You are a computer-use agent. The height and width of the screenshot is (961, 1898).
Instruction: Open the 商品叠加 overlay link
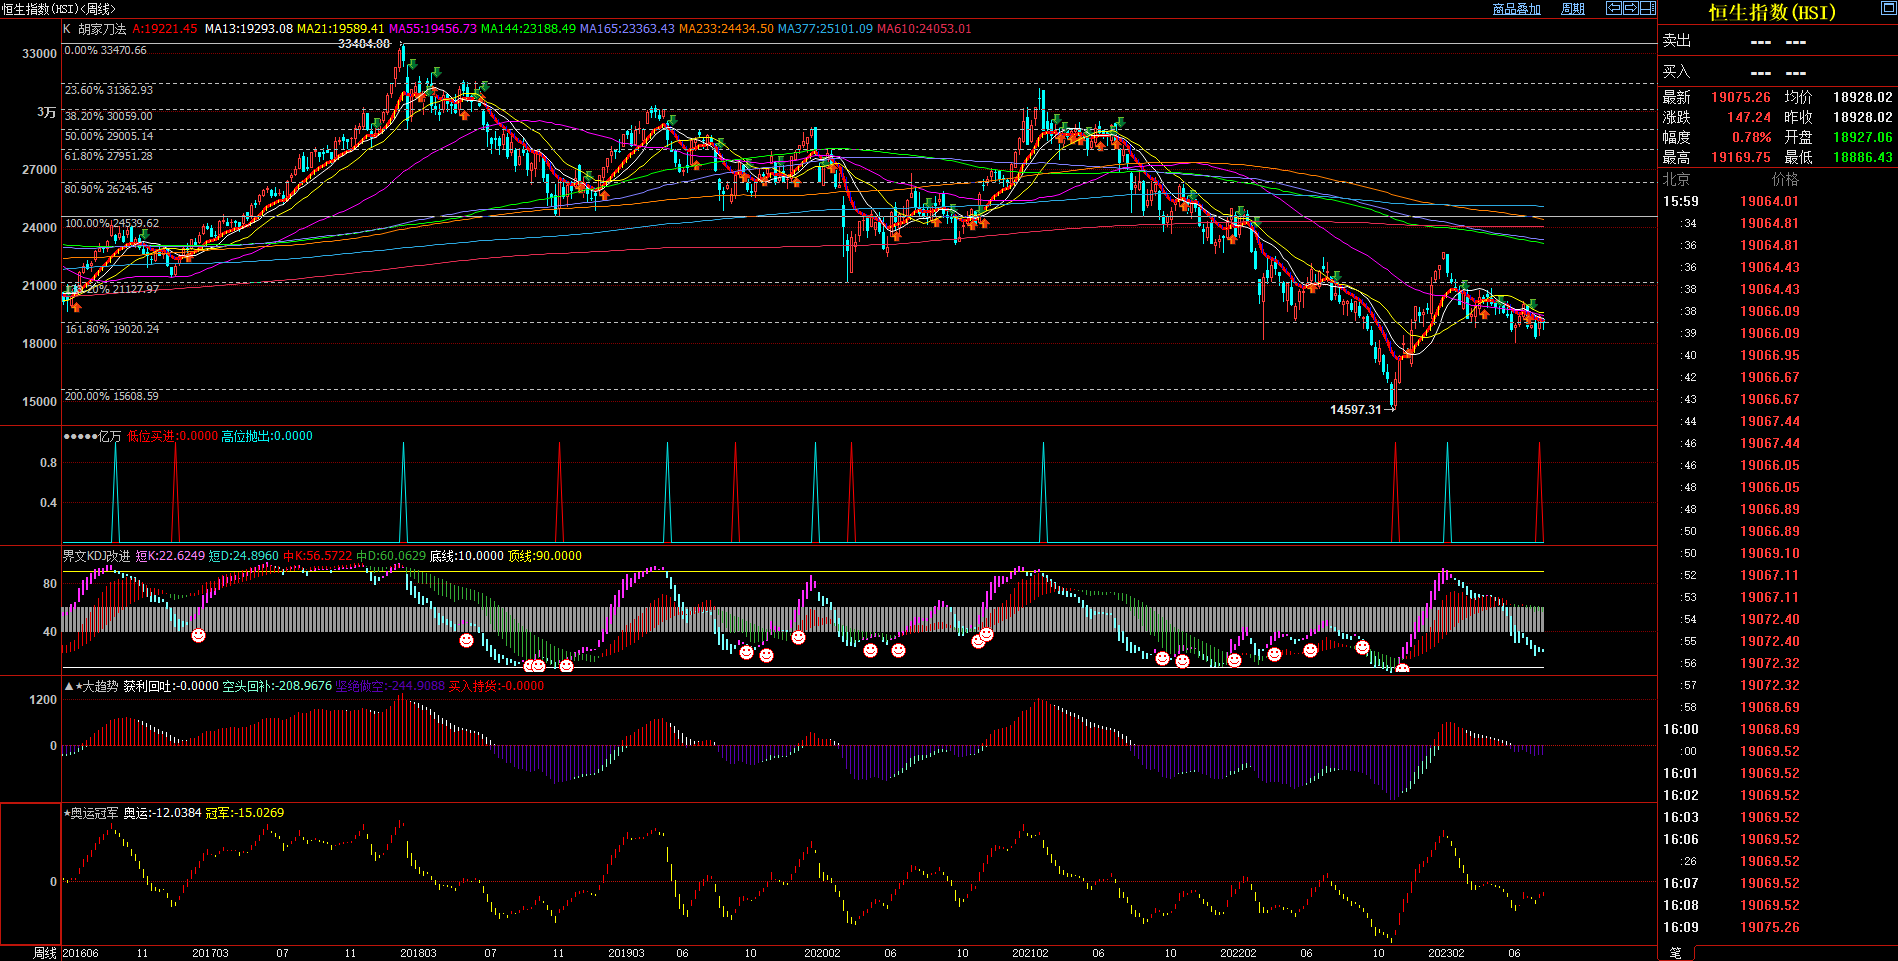(1516, 9)
